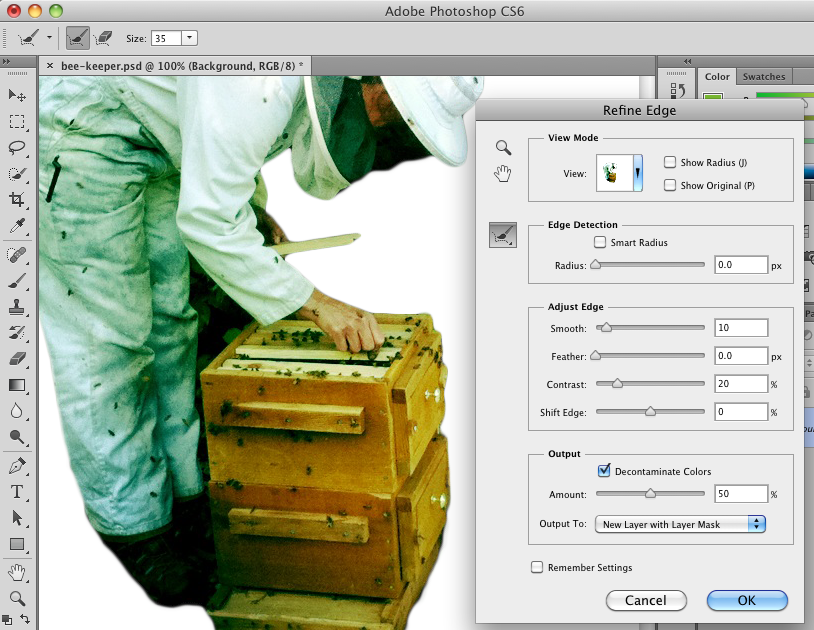Enable the Show Radius checkbox
Screen dimensions: 814x630
pyautogui.click(x=670, y=162)
